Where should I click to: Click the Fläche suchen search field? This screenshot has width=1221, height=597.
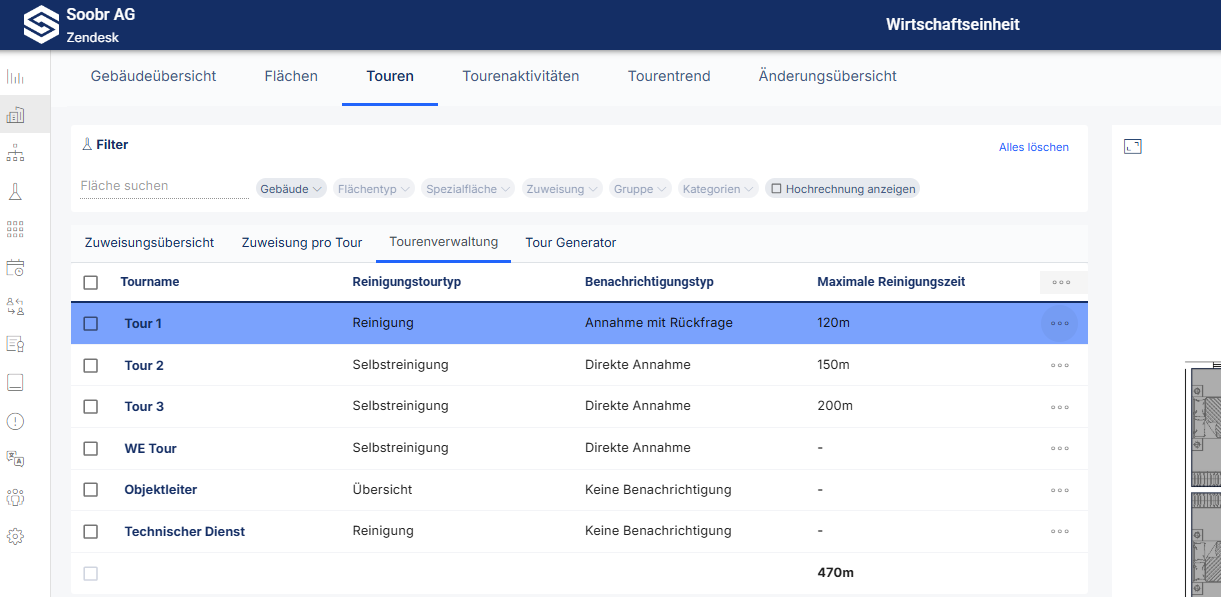pyautogui.click(x=164, y=186)
